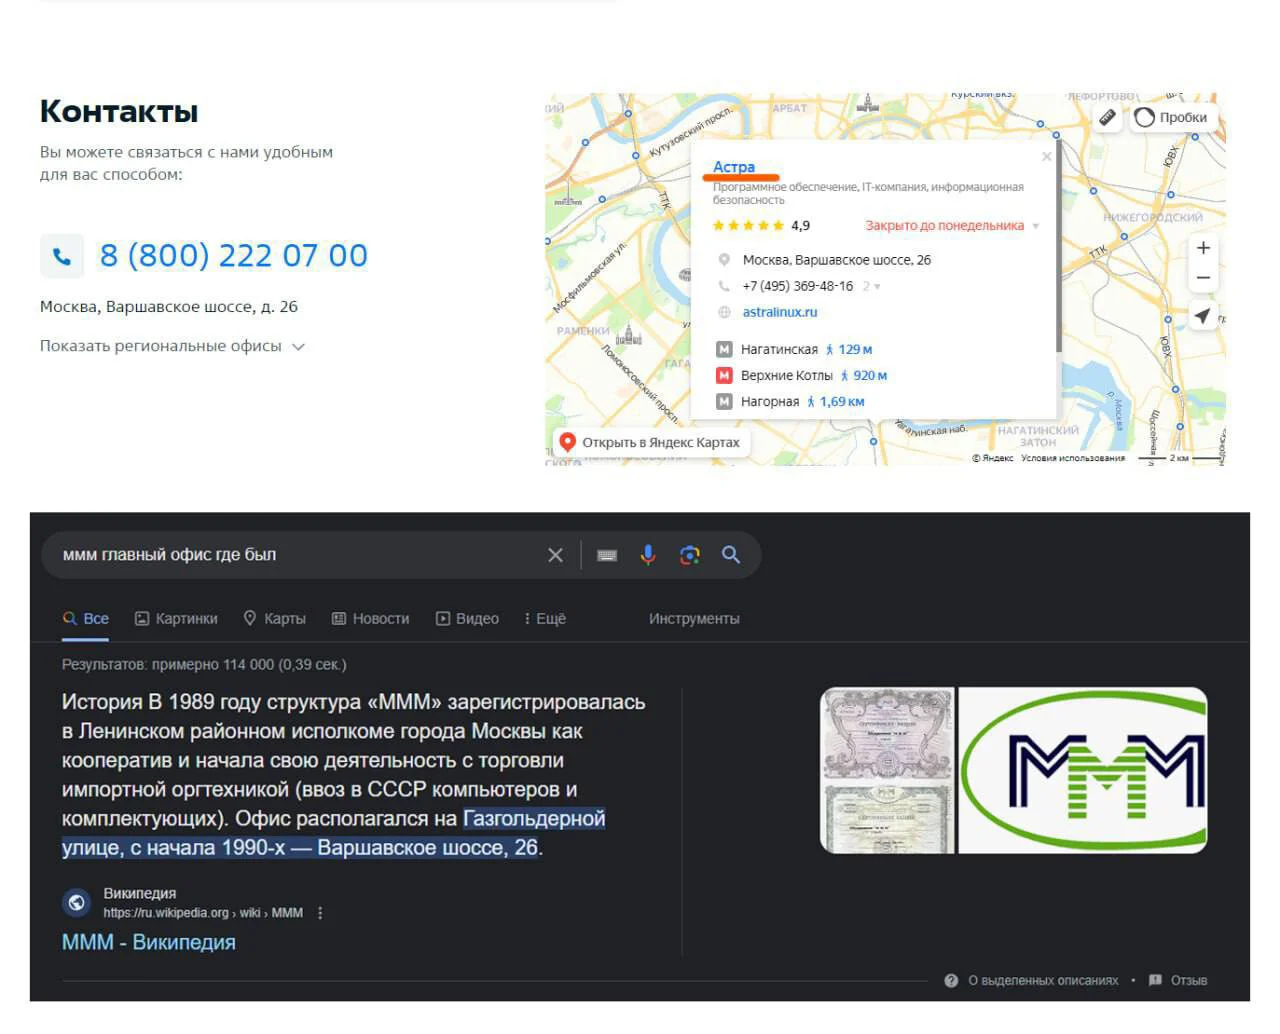Screen dimensions: 1280x1034
Task: Switch to the Видео tab
Action: click(x=467, y=619)
